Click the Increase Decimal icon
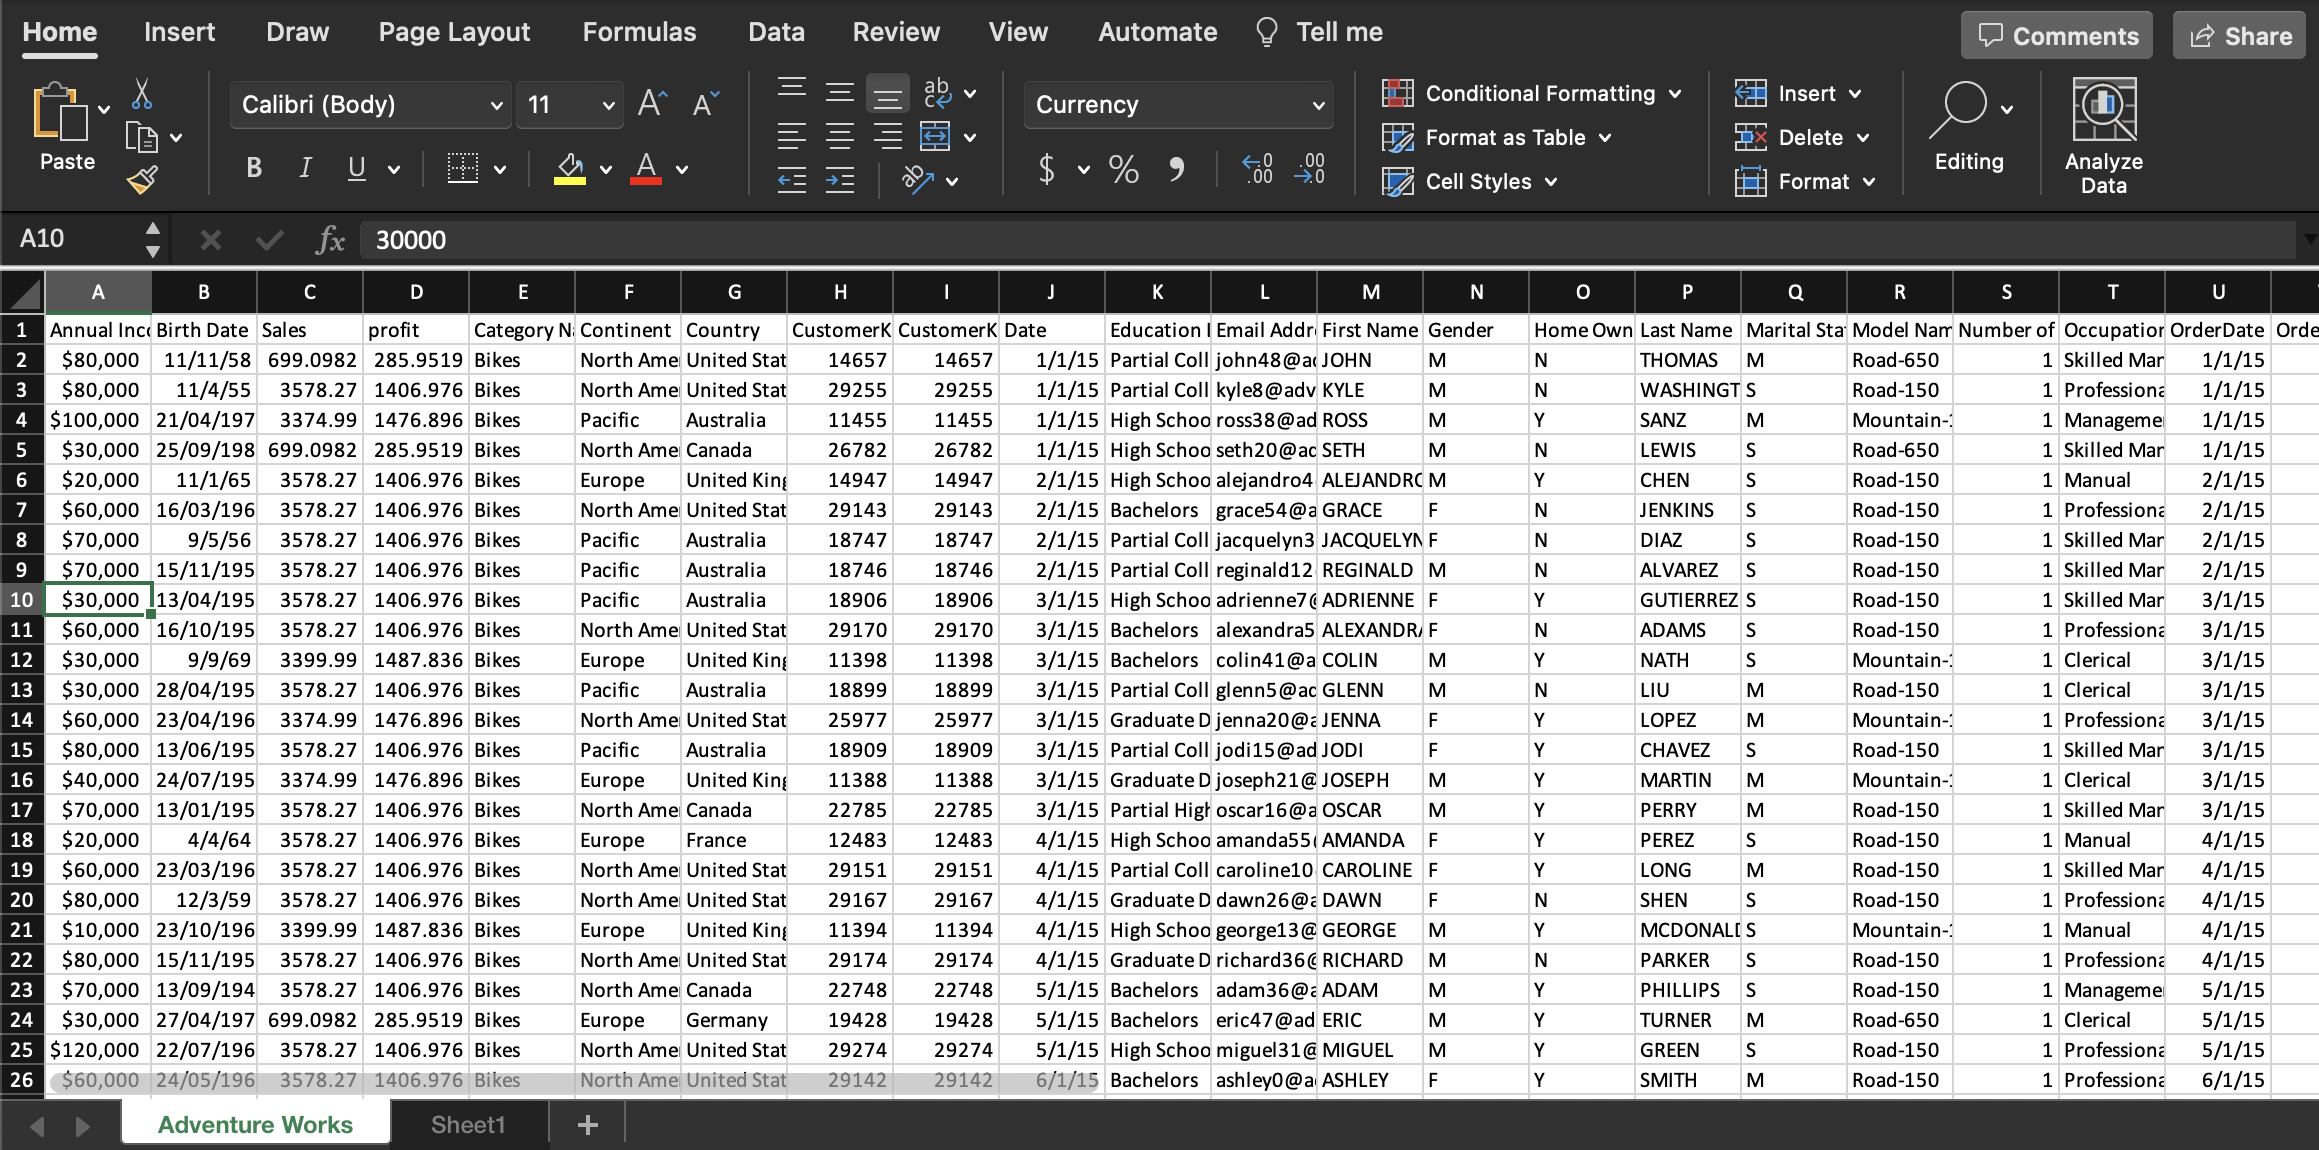 1257,169
